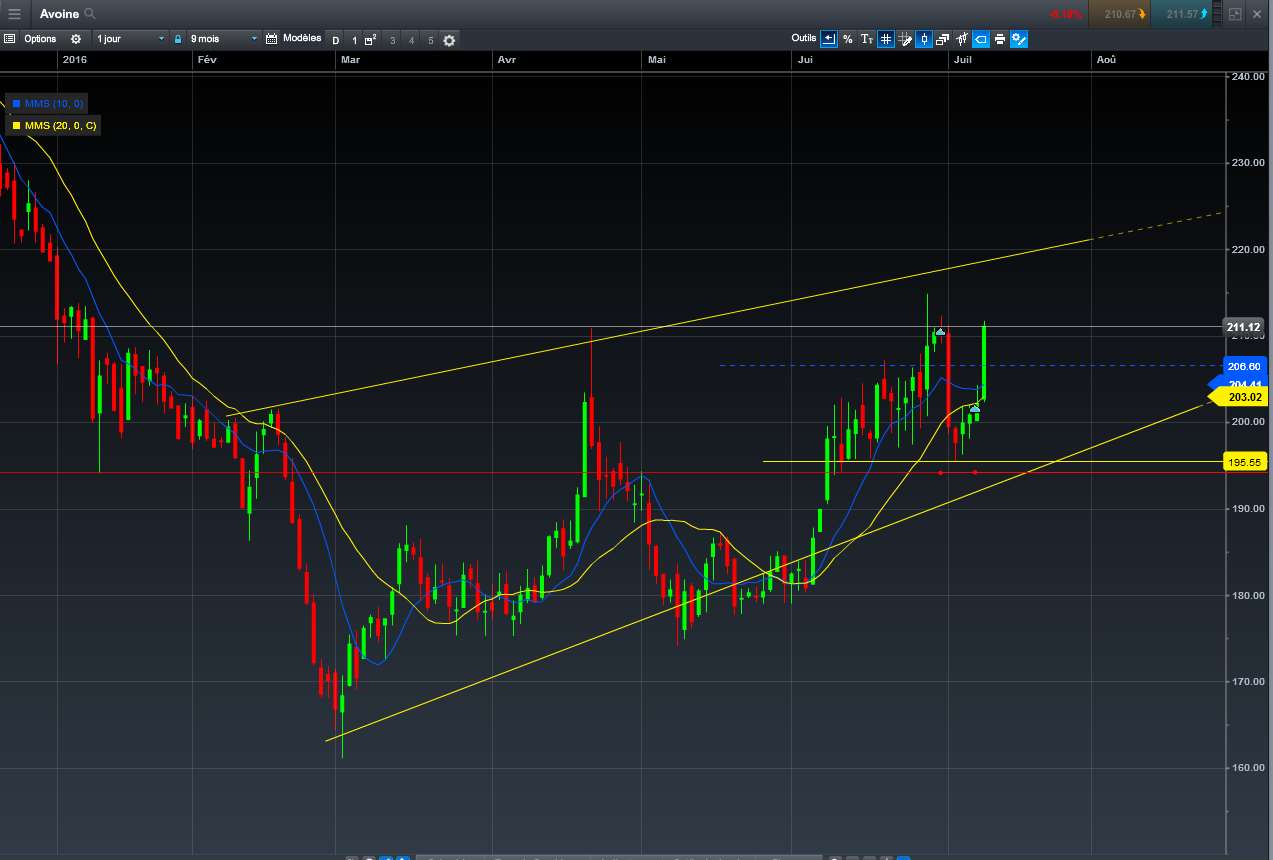1273x860 pixels.
Task: Click the search magnifier next to Avoine
Action: pos(90,14)
